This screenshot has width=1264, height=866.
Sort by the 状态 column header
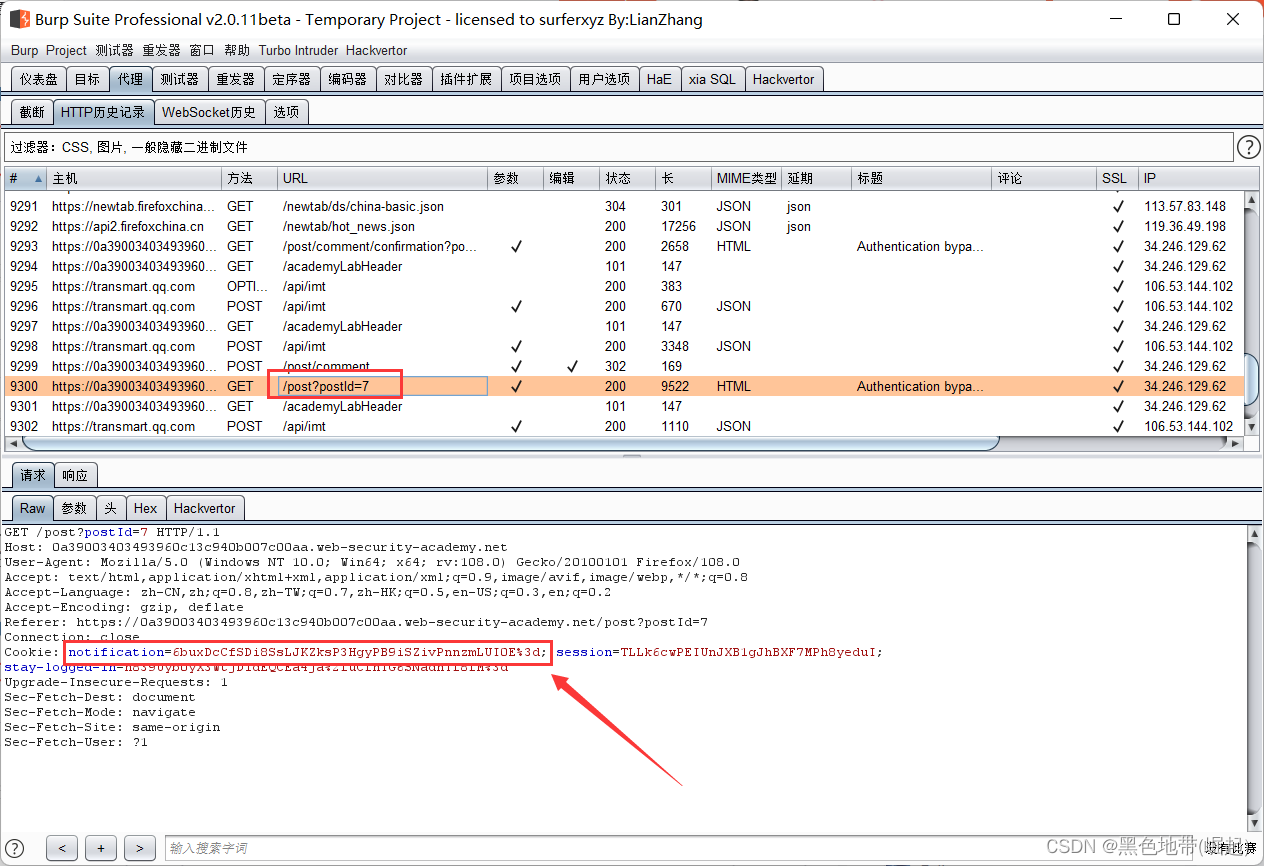point(627,178)
